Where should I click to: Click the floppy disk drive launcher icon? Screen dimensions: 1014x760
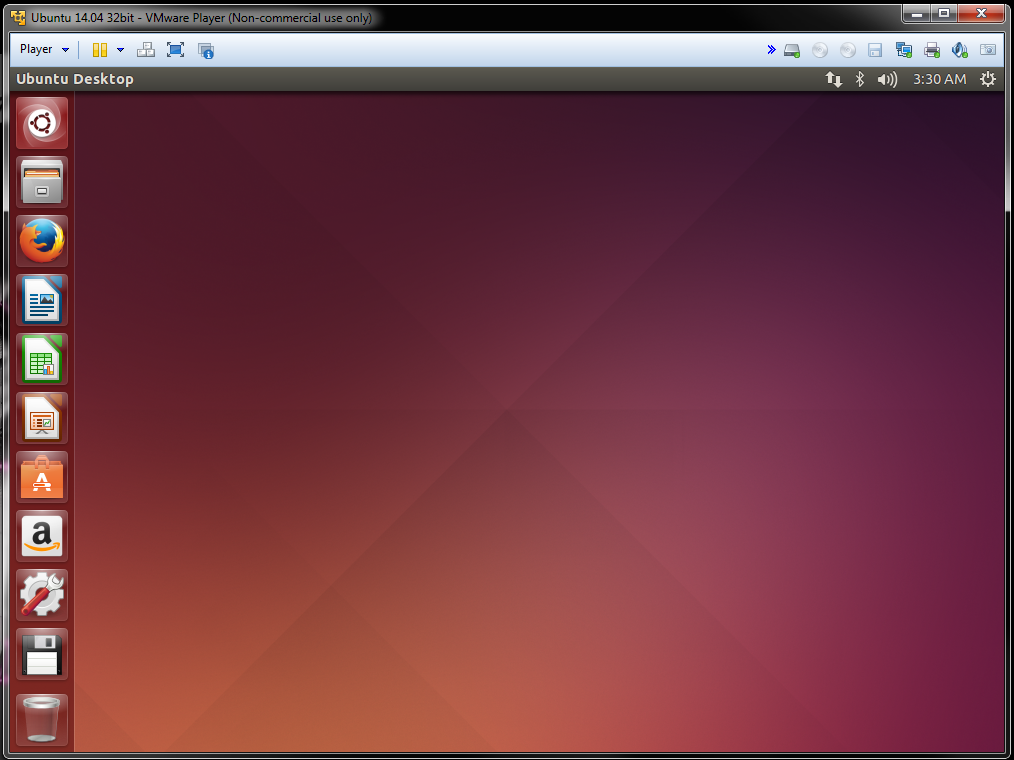42,654
